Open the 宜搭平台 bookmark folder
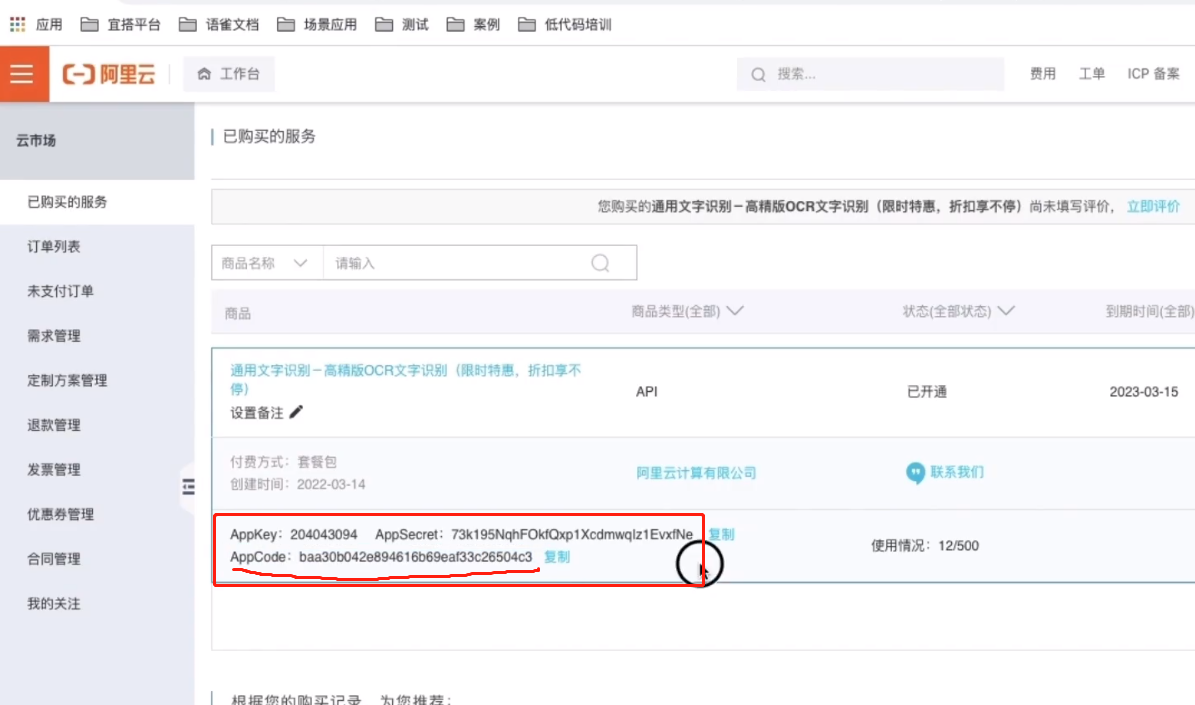The image size is (1195, 705). coord(120,24)
